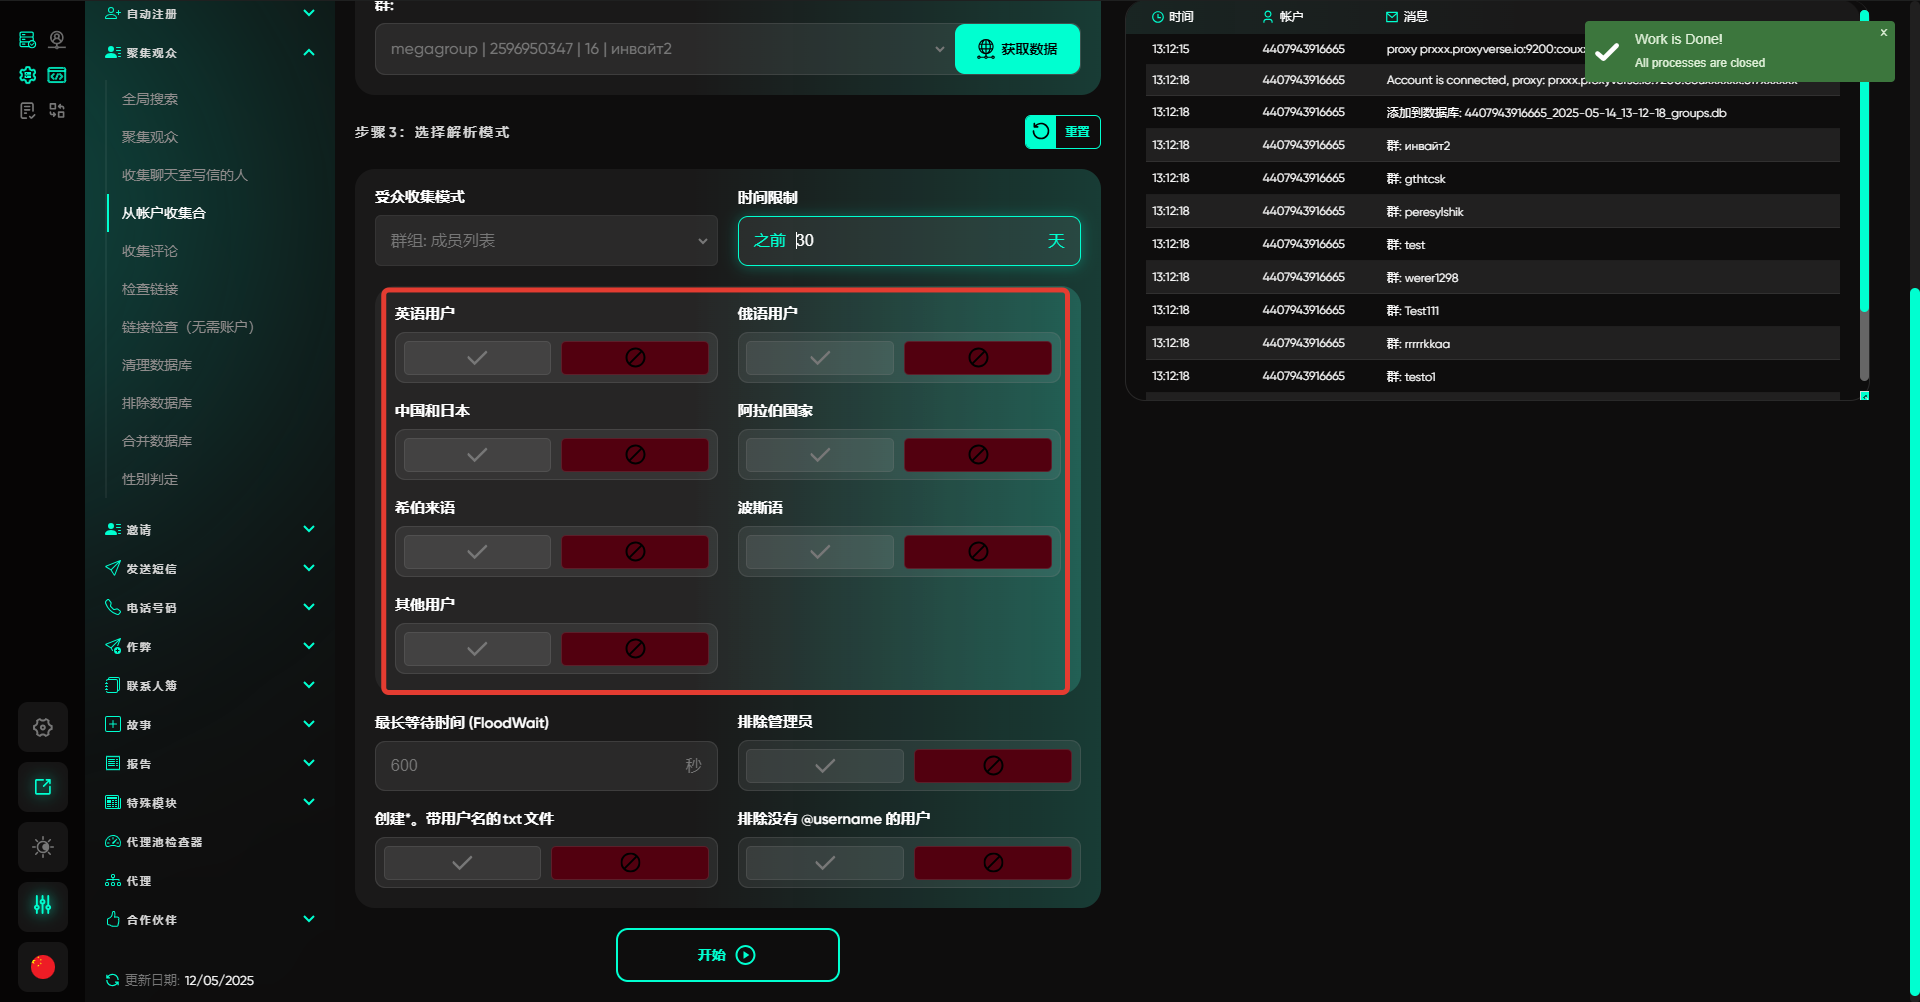Open the 受众收集模式 dropdown
This screenshot has width=1920, height=1002.
[546, 241]
